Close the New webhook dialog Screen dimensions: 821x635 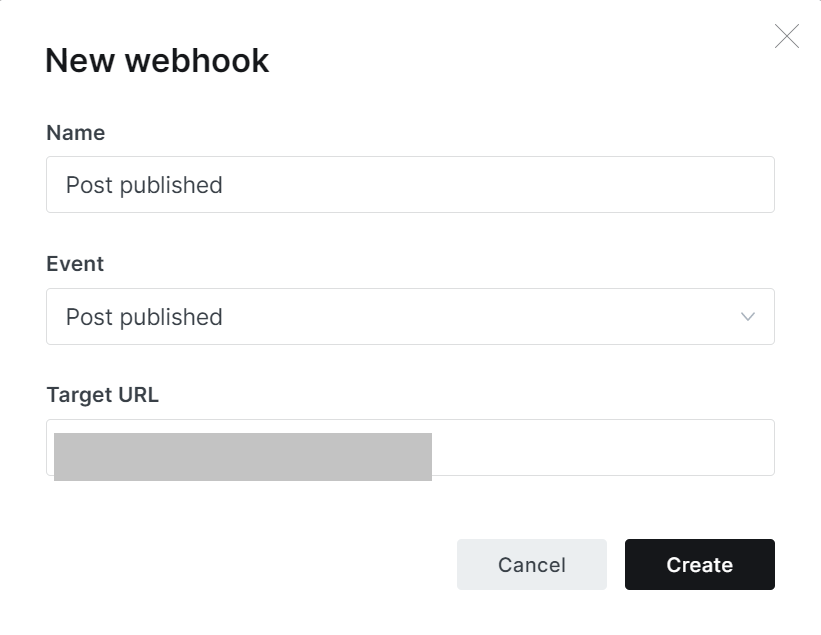coord(787,37)
